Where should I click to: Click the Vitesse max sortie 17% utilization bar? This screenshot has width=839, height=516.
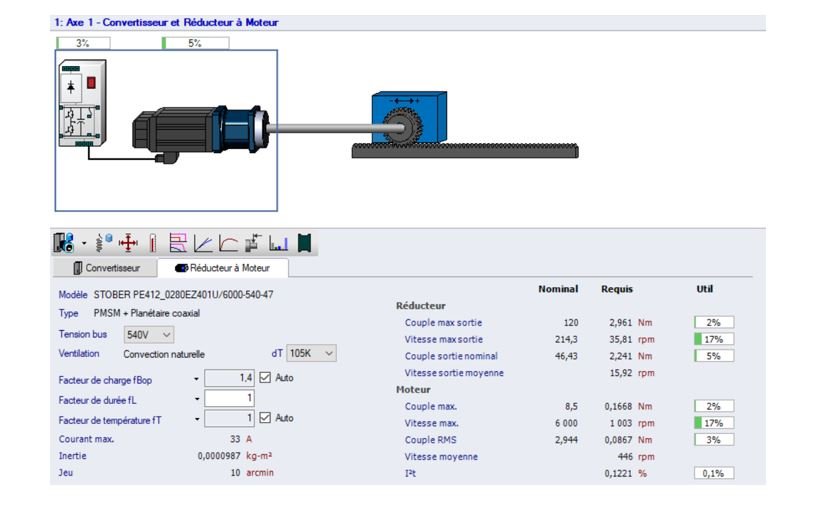714,339
